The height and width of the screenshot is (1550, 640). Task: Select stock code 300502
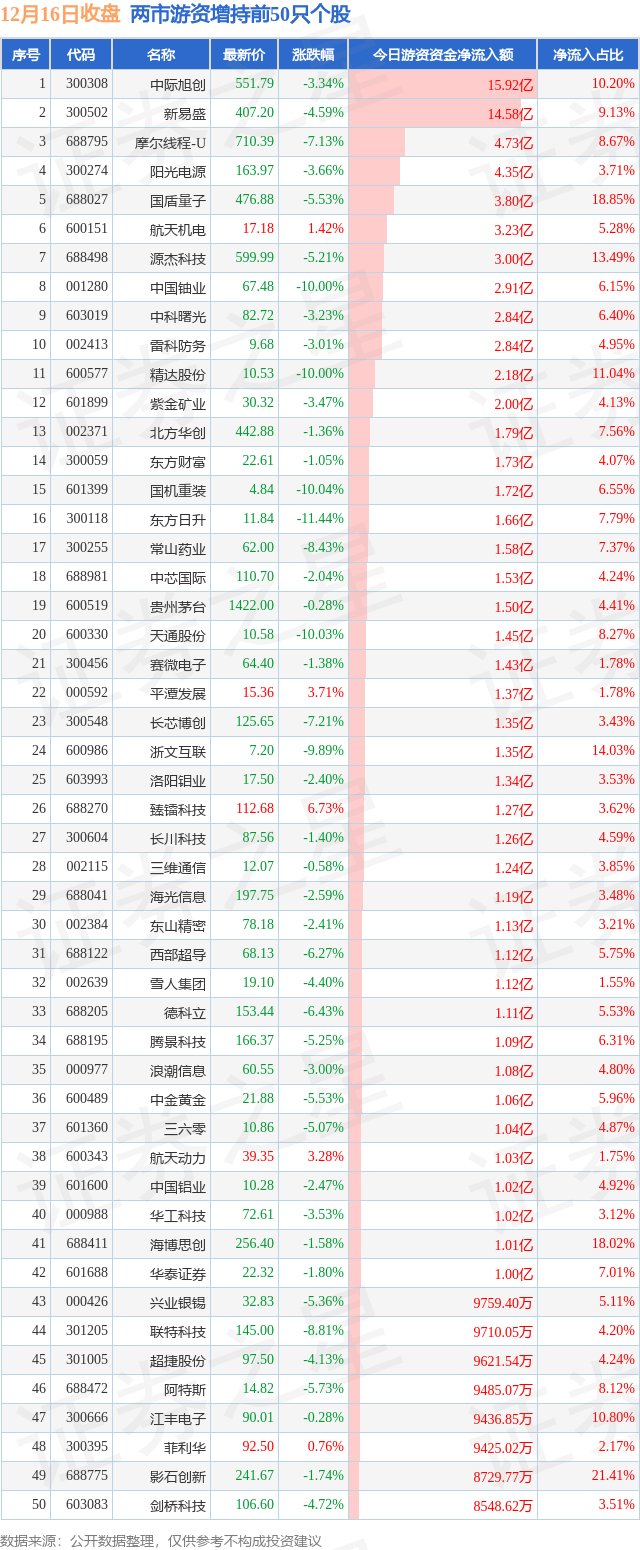(87, 113)
